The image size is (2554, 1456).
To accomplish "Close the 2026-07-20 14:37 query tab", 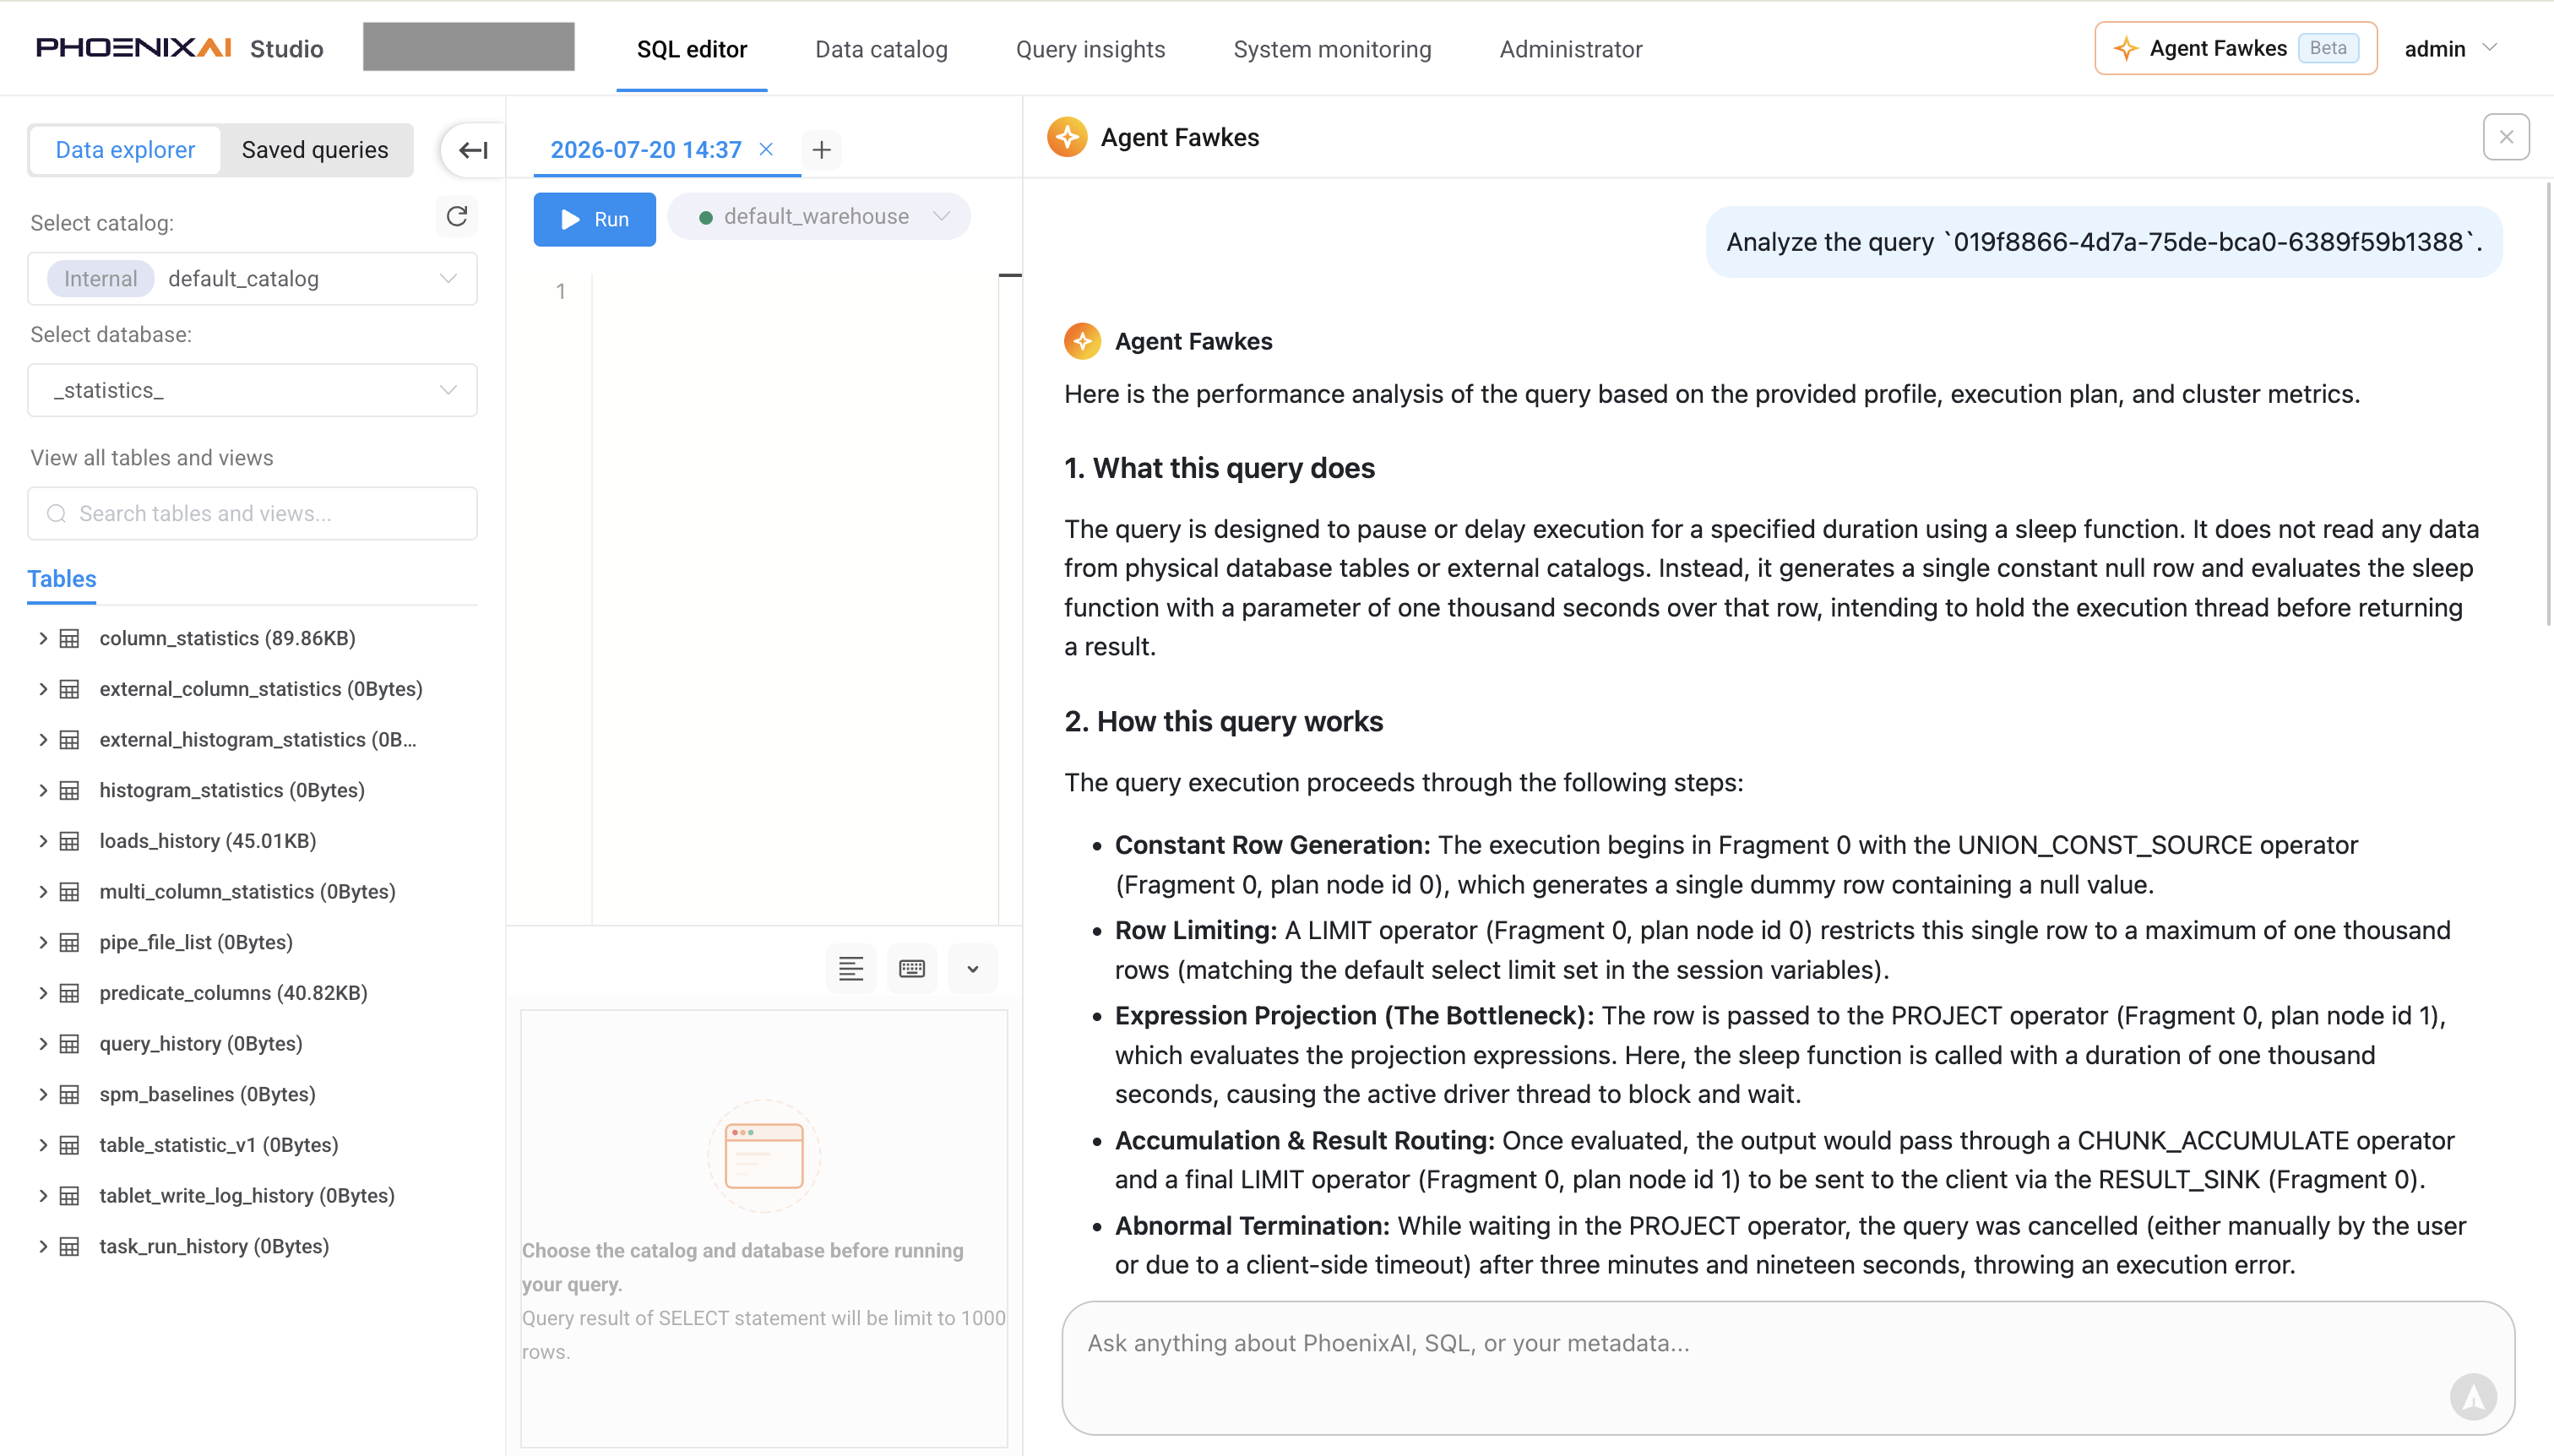I will click(766, 149).
